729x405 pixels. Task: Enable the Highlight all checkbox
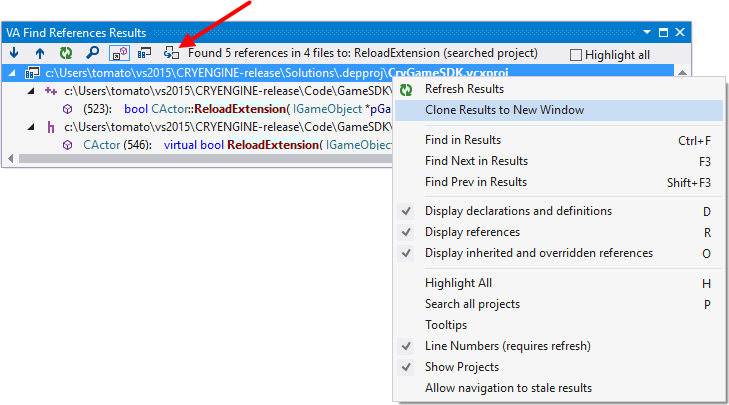(x=576, y=55)
